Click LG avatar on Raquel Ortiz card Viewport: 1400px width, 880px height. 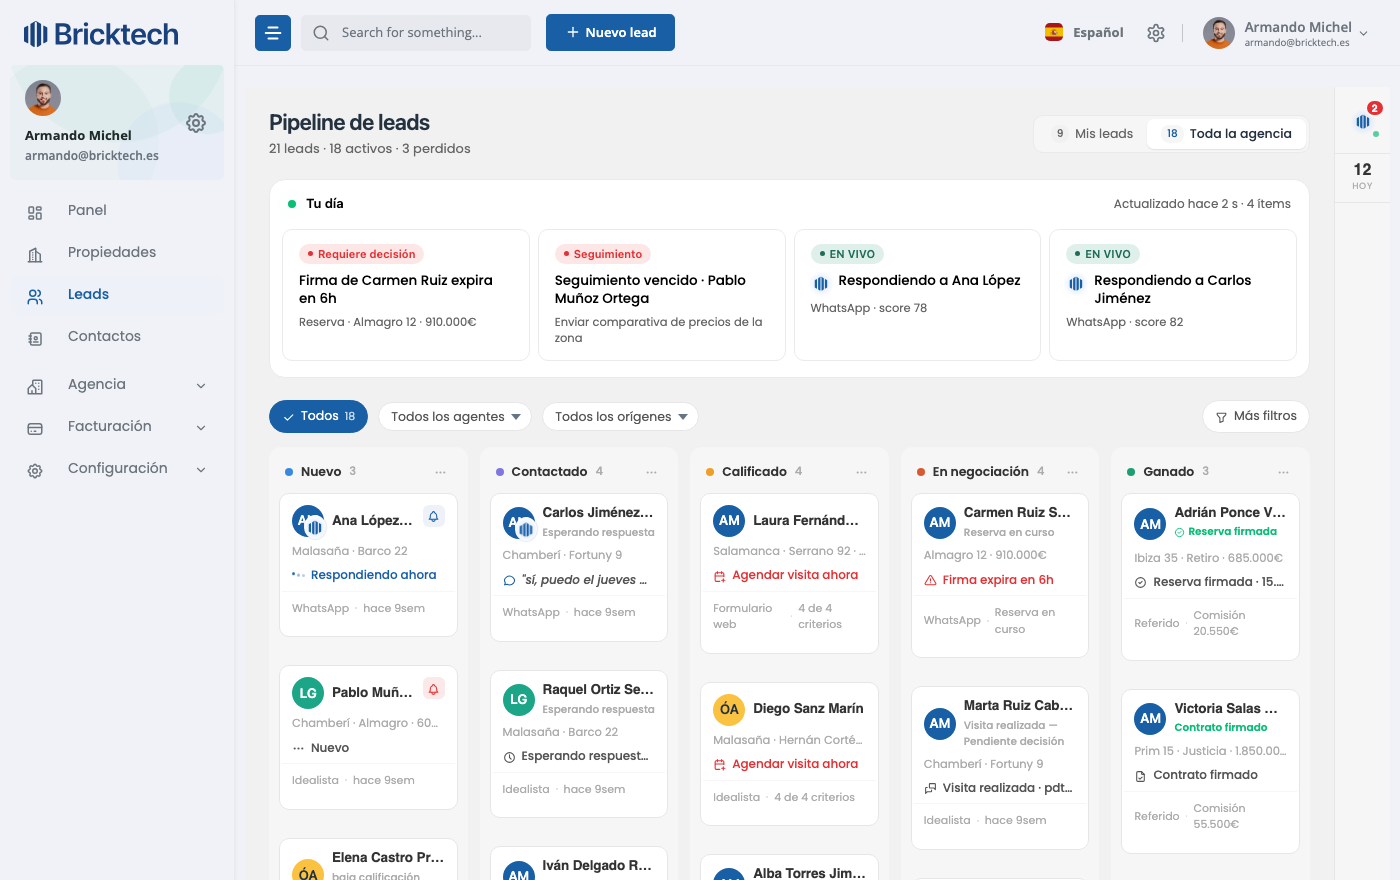[518, 700]
